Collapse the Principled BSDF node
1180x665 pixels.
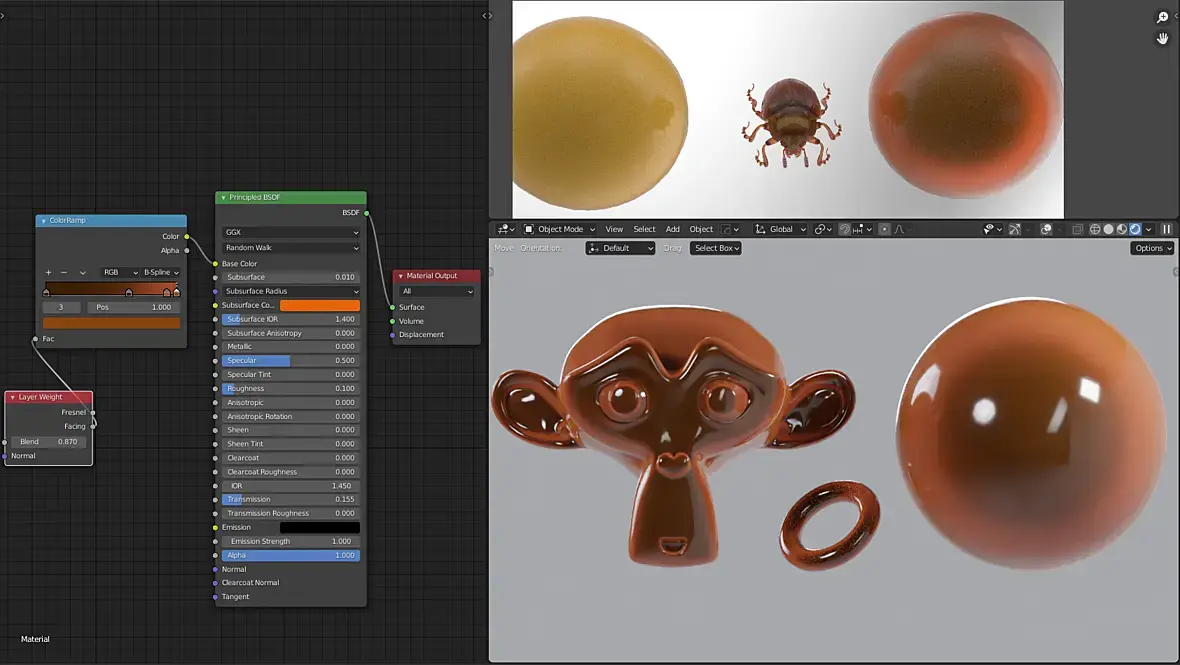pos(224,198)
